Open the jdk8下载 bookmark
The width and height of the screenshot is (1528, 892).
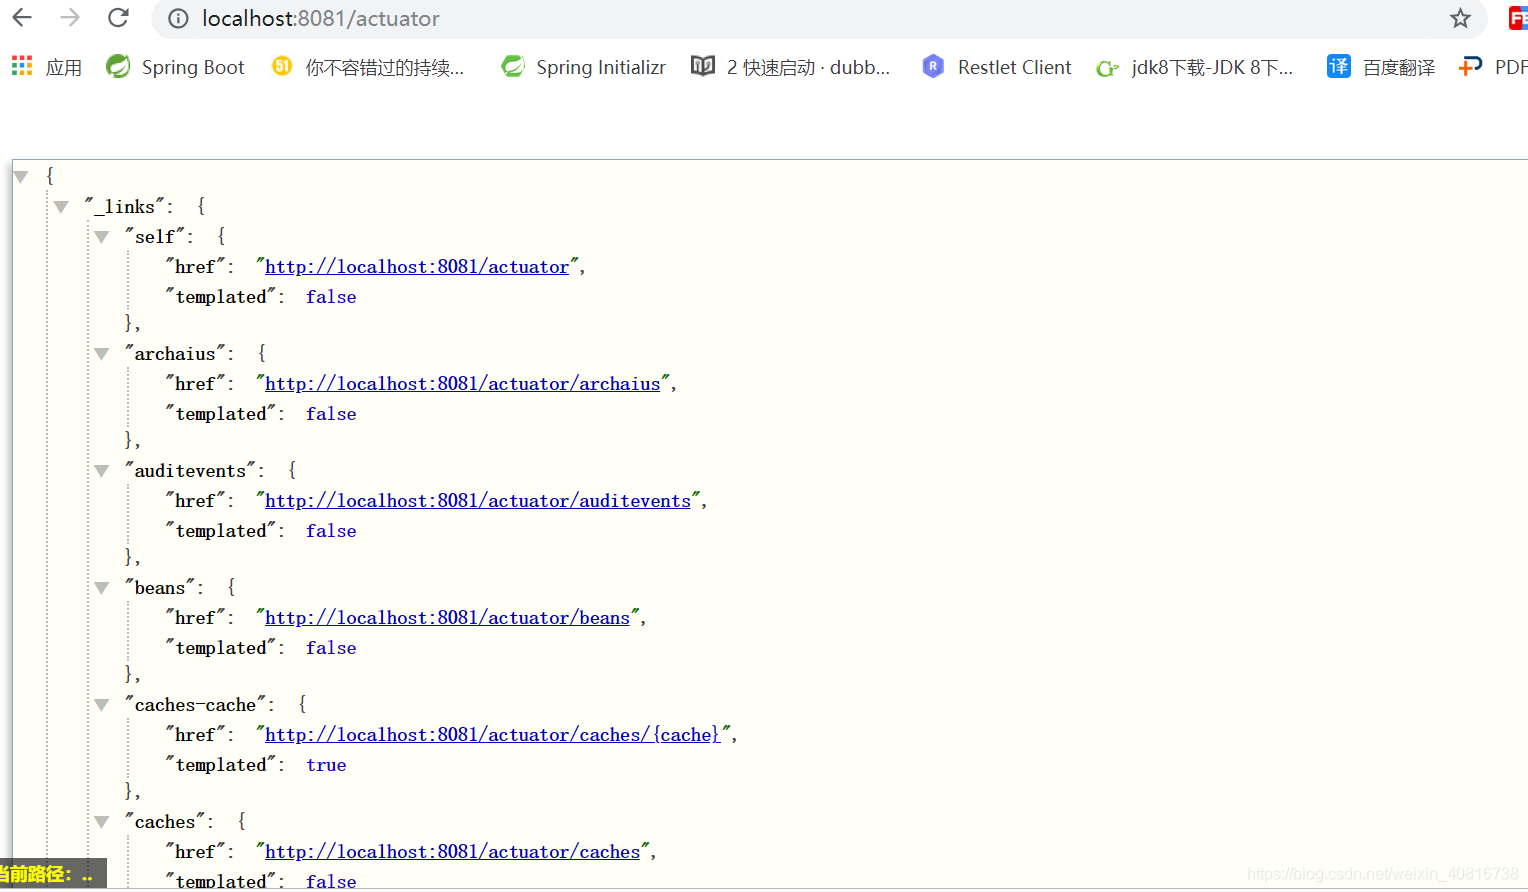click(x=1195, y=67)
